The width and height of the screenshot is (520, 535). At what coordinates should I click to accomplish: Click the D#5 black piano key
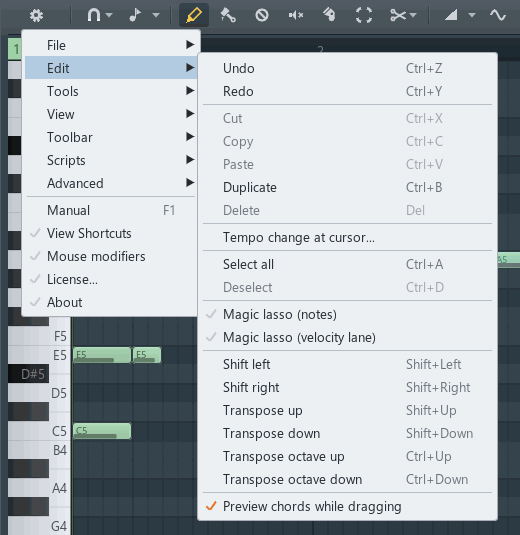(29, 374)
